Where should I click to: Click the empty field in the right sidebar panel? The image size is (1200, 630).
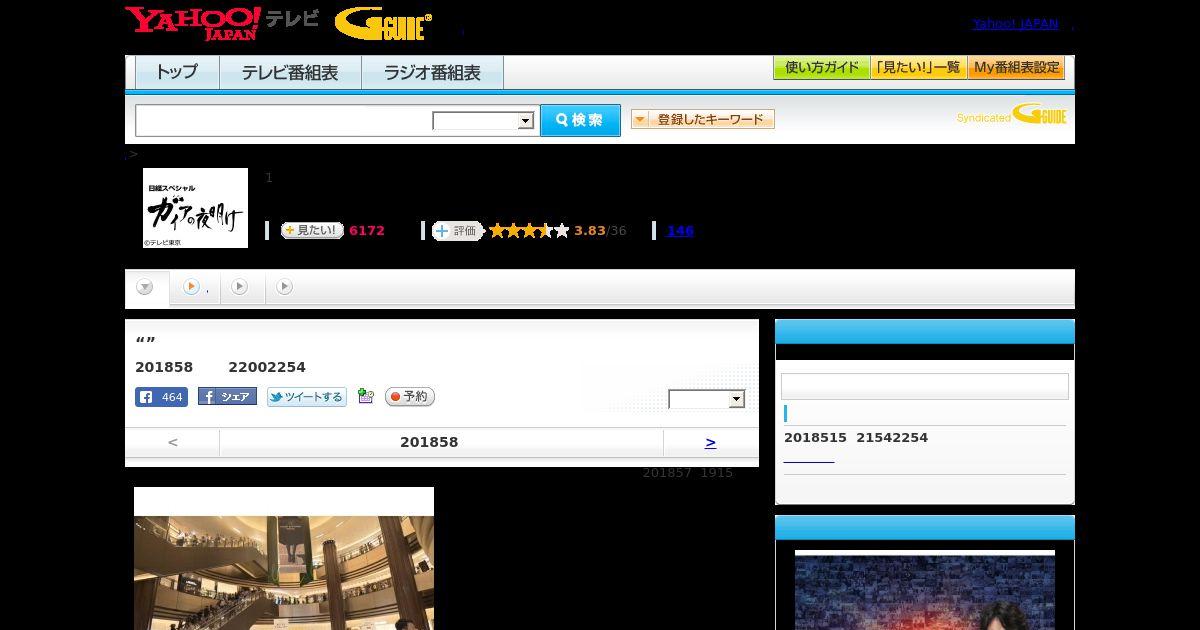(924, 387)
